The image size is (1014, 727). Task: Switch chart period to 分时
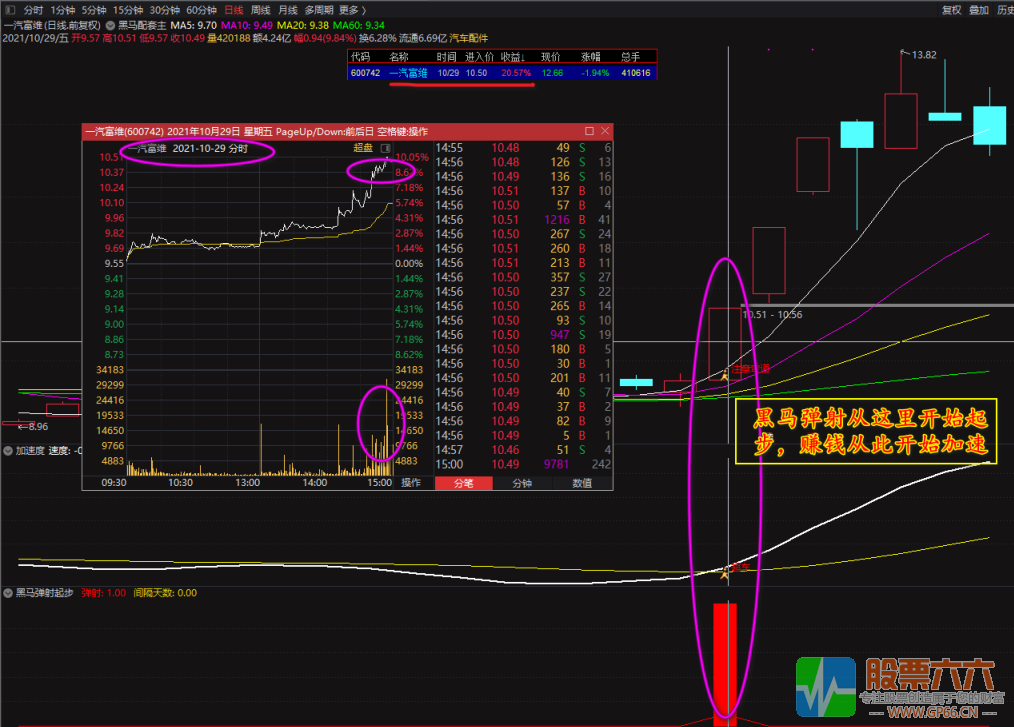coord(33,10)
